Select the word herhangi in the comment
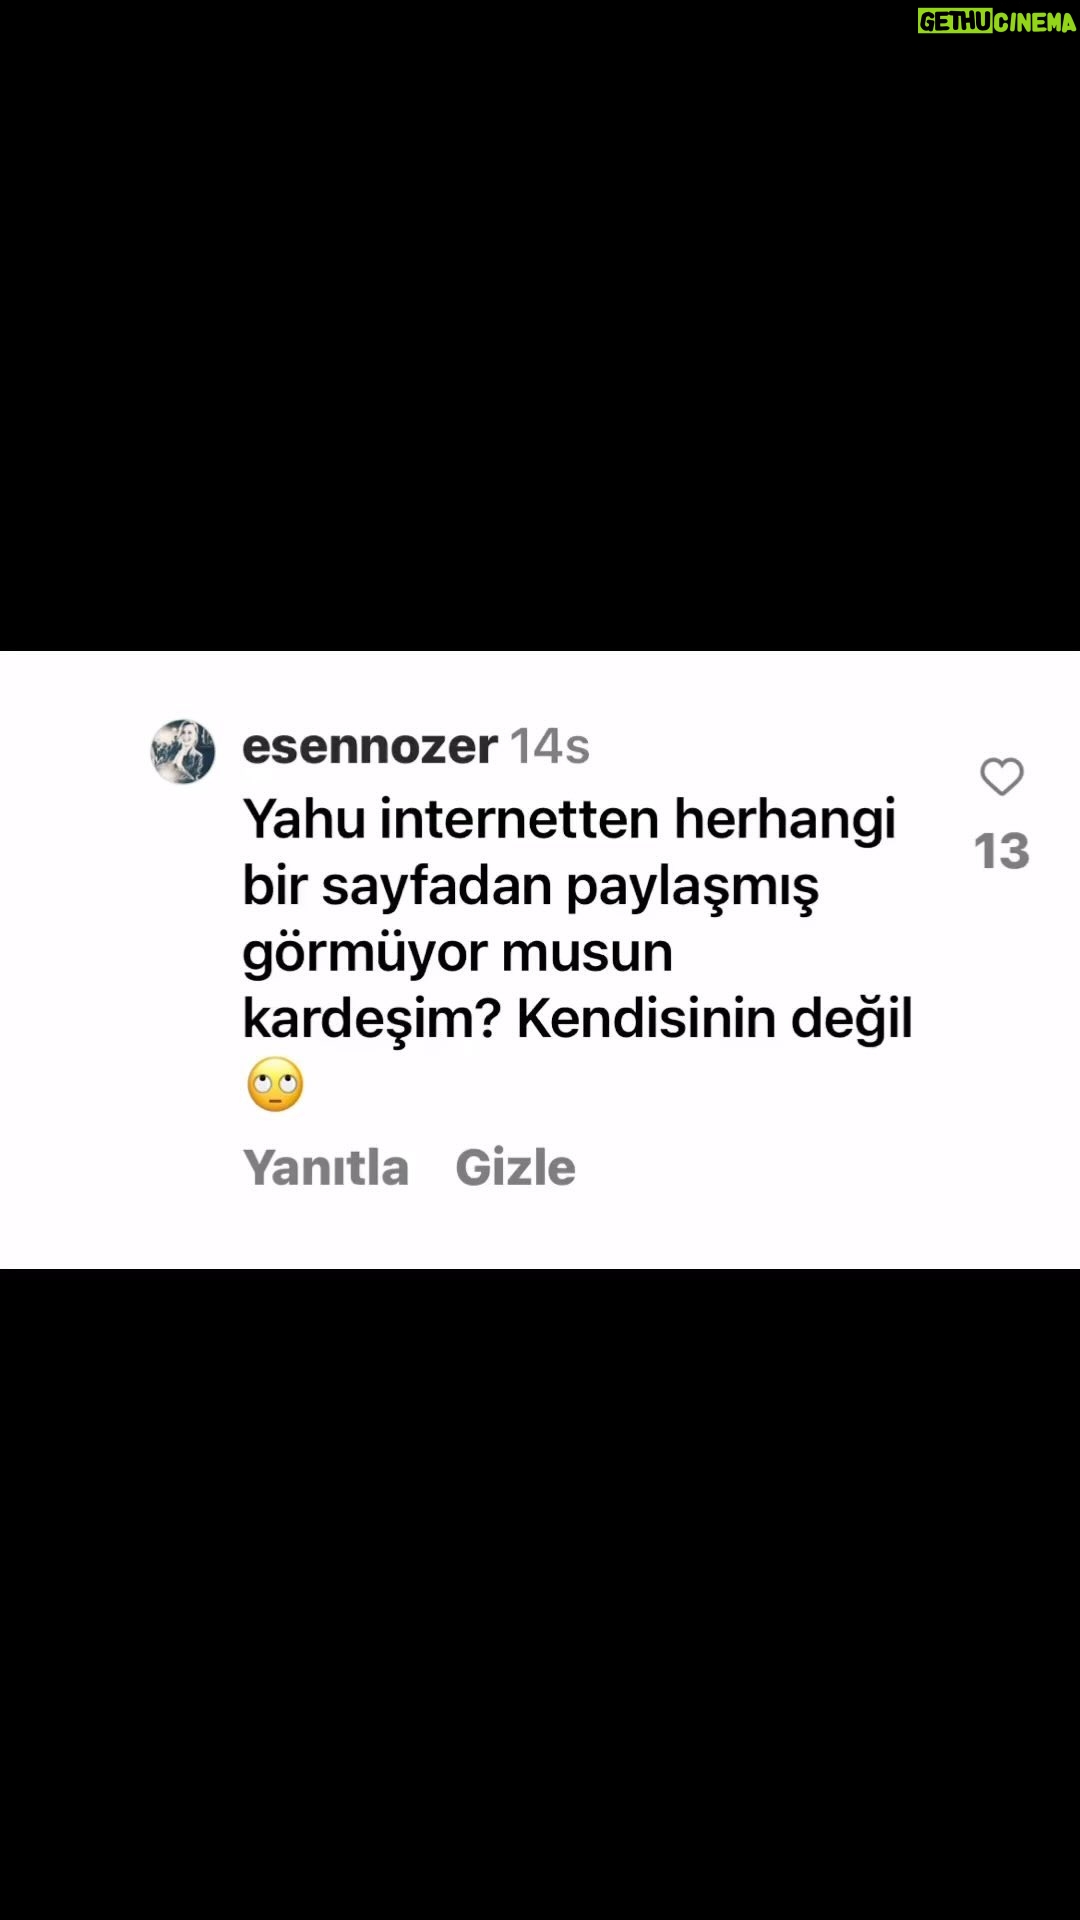 [784, 821]
